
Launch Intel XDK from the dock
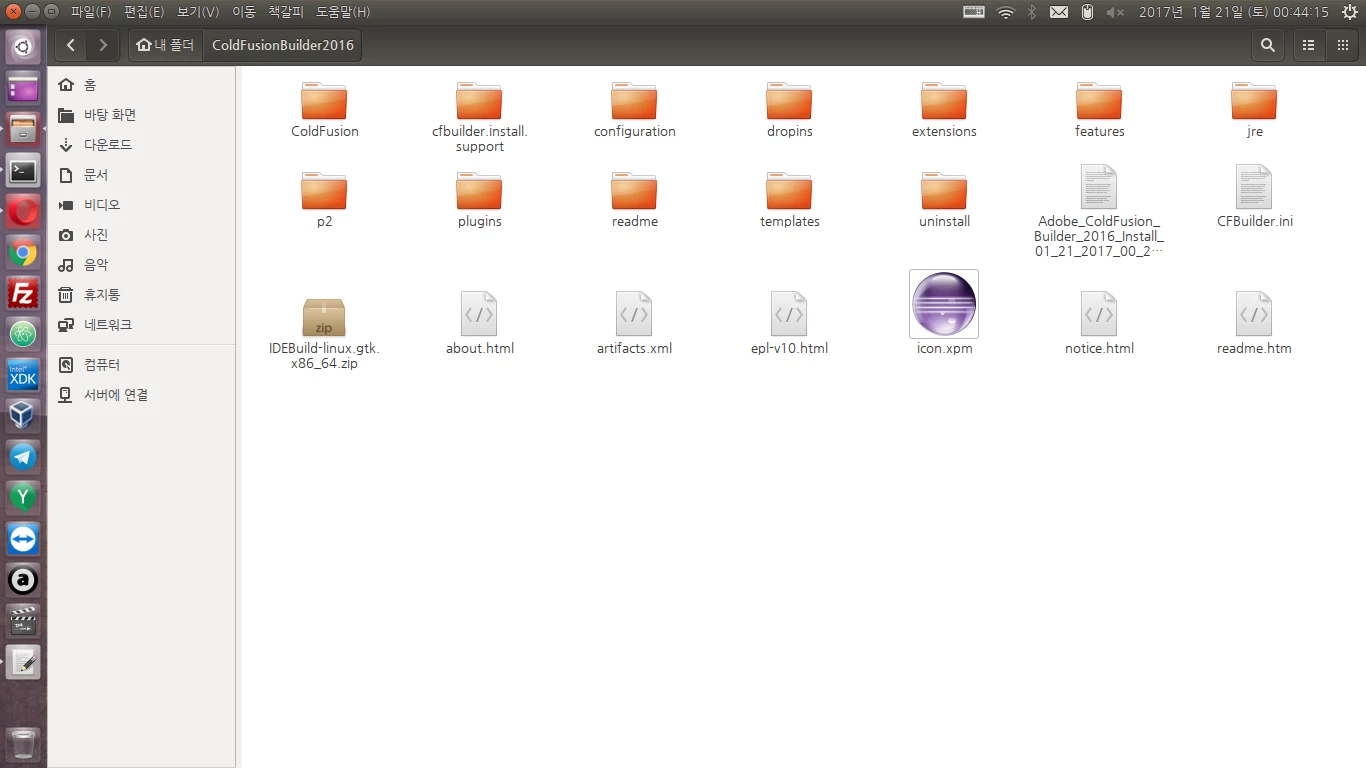click(23, 375)
